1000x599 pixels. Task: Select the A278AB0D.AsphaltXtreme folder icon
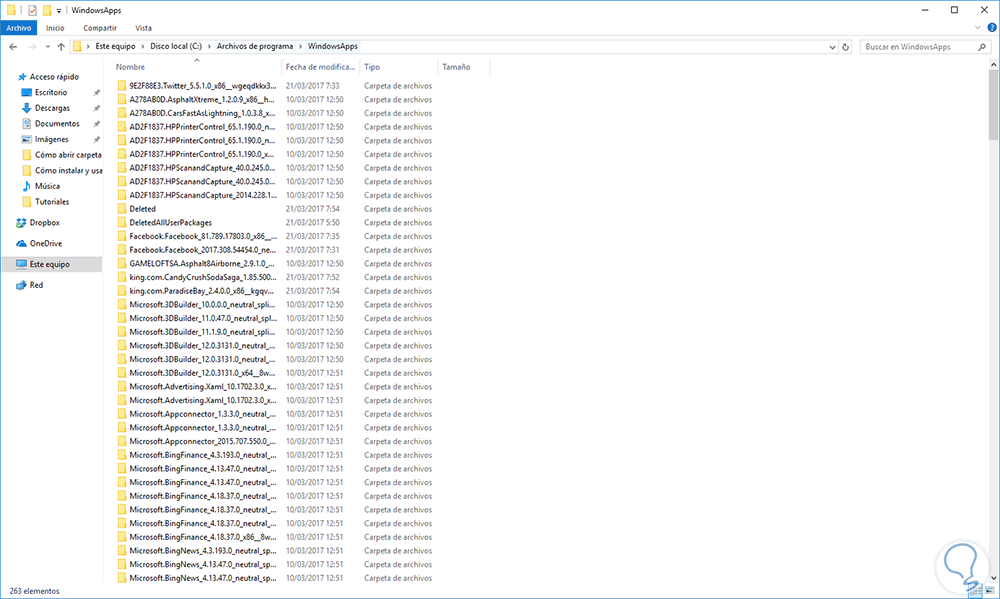point(121,100)
